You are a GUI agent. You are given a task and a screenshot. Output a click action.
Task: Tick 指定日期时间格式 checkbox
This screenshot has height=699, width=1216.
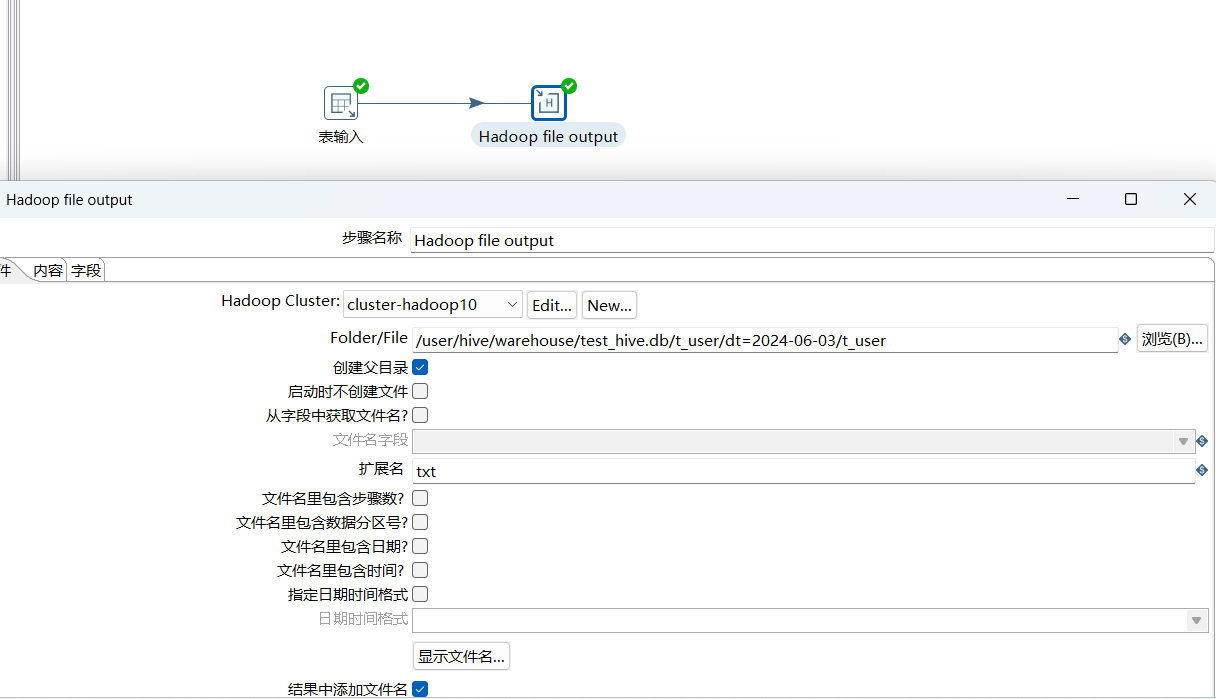tap(420, 594)
